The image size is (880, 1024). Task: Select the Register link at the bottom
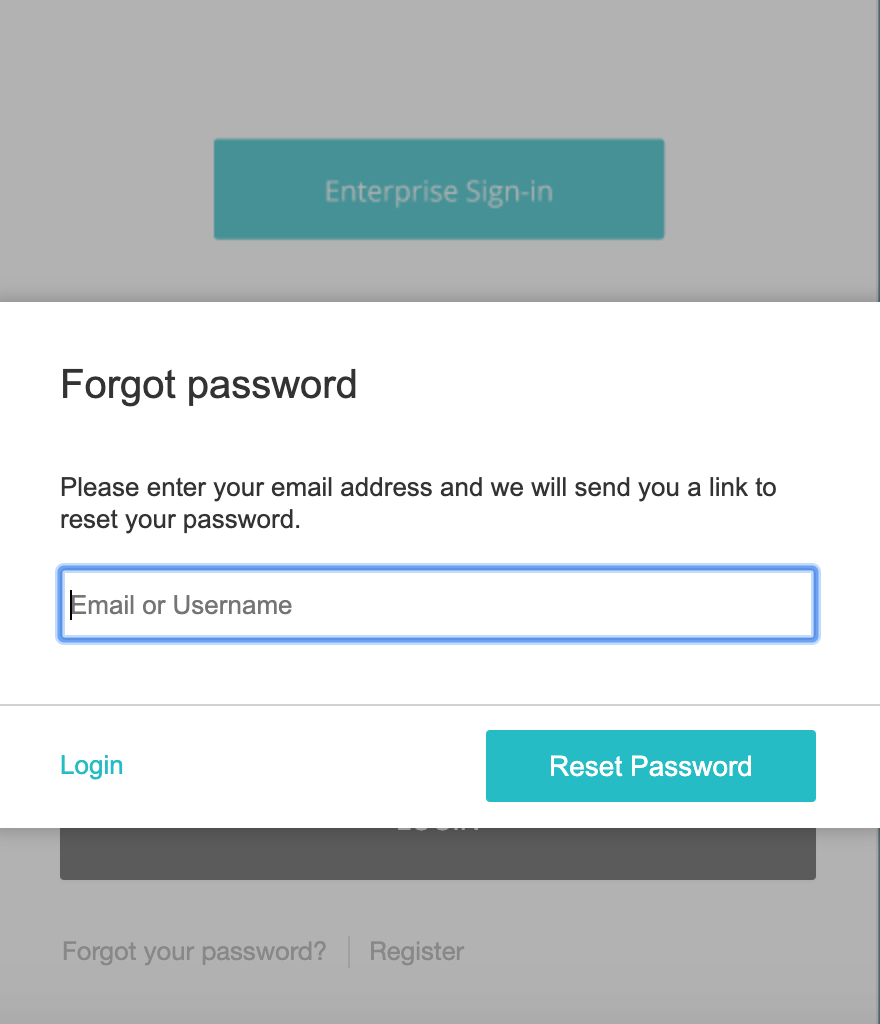pos(416,951)
